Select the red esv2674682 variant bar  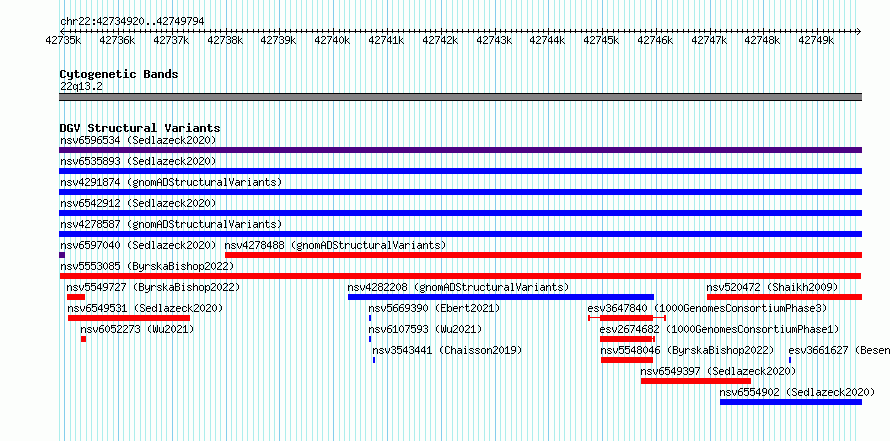[627, 339]
